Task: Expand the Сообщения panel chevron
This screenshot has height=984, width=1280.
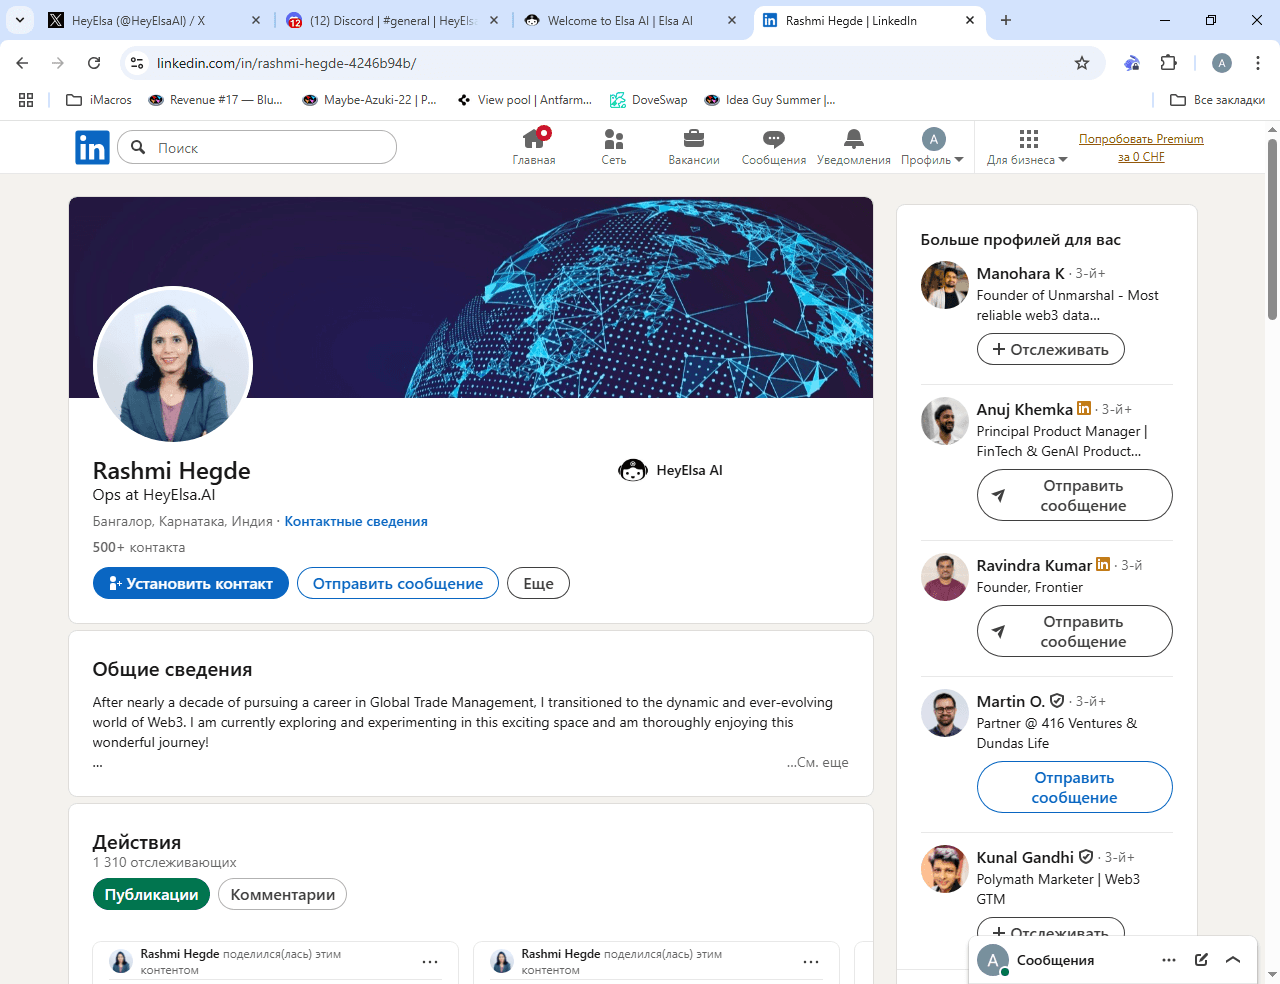Action: (x=1233, y=960)
